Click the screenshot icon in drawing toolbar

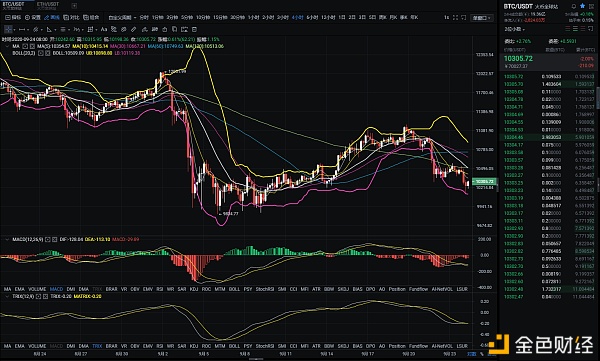[x=184, y=29]
